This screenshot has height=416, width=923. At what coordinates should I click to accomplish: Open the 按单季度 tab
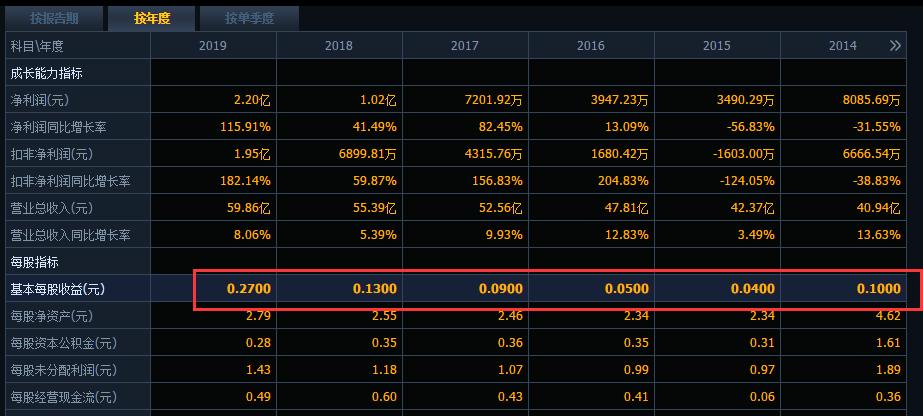pos(249,18)
